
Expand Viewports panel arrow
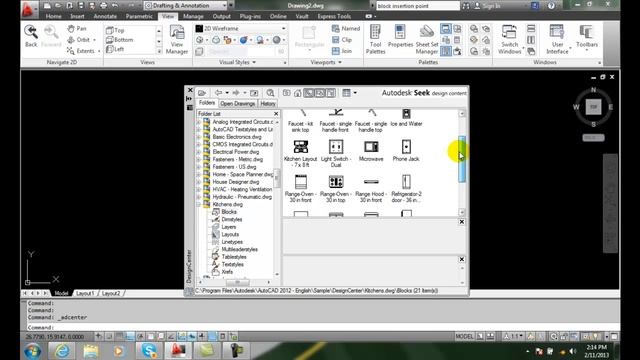(340, 62)
